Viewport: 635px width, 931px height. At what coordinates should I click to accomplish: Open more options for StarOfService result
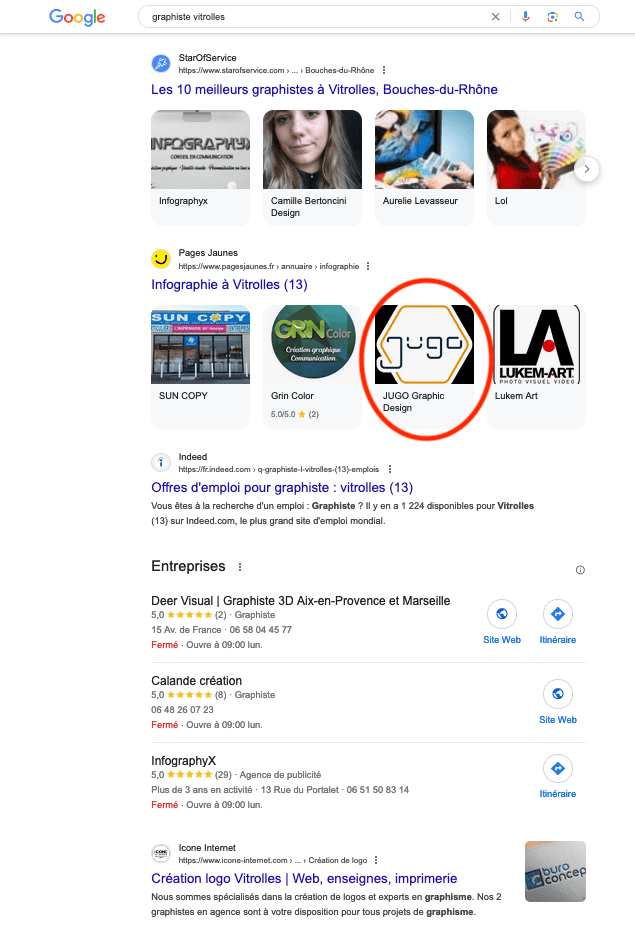[x=384, y=70]
